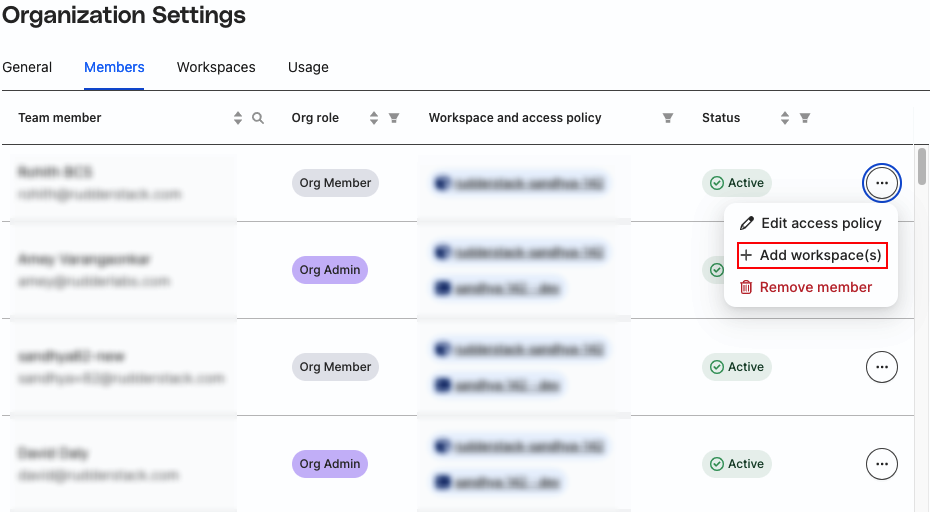
Task: Go to the Usage tab
Action: (x=308, y=67)
